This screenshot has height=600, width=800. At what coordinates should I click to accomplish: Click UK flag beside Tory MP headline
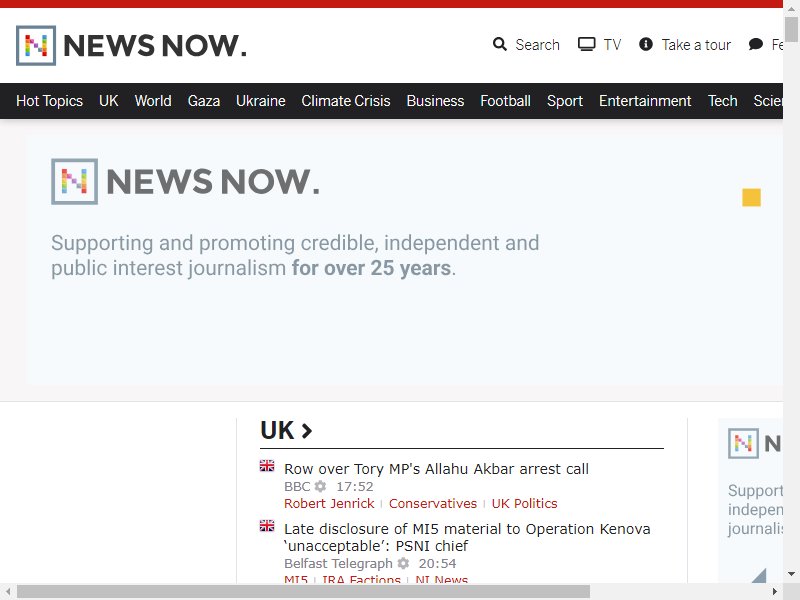267,466
